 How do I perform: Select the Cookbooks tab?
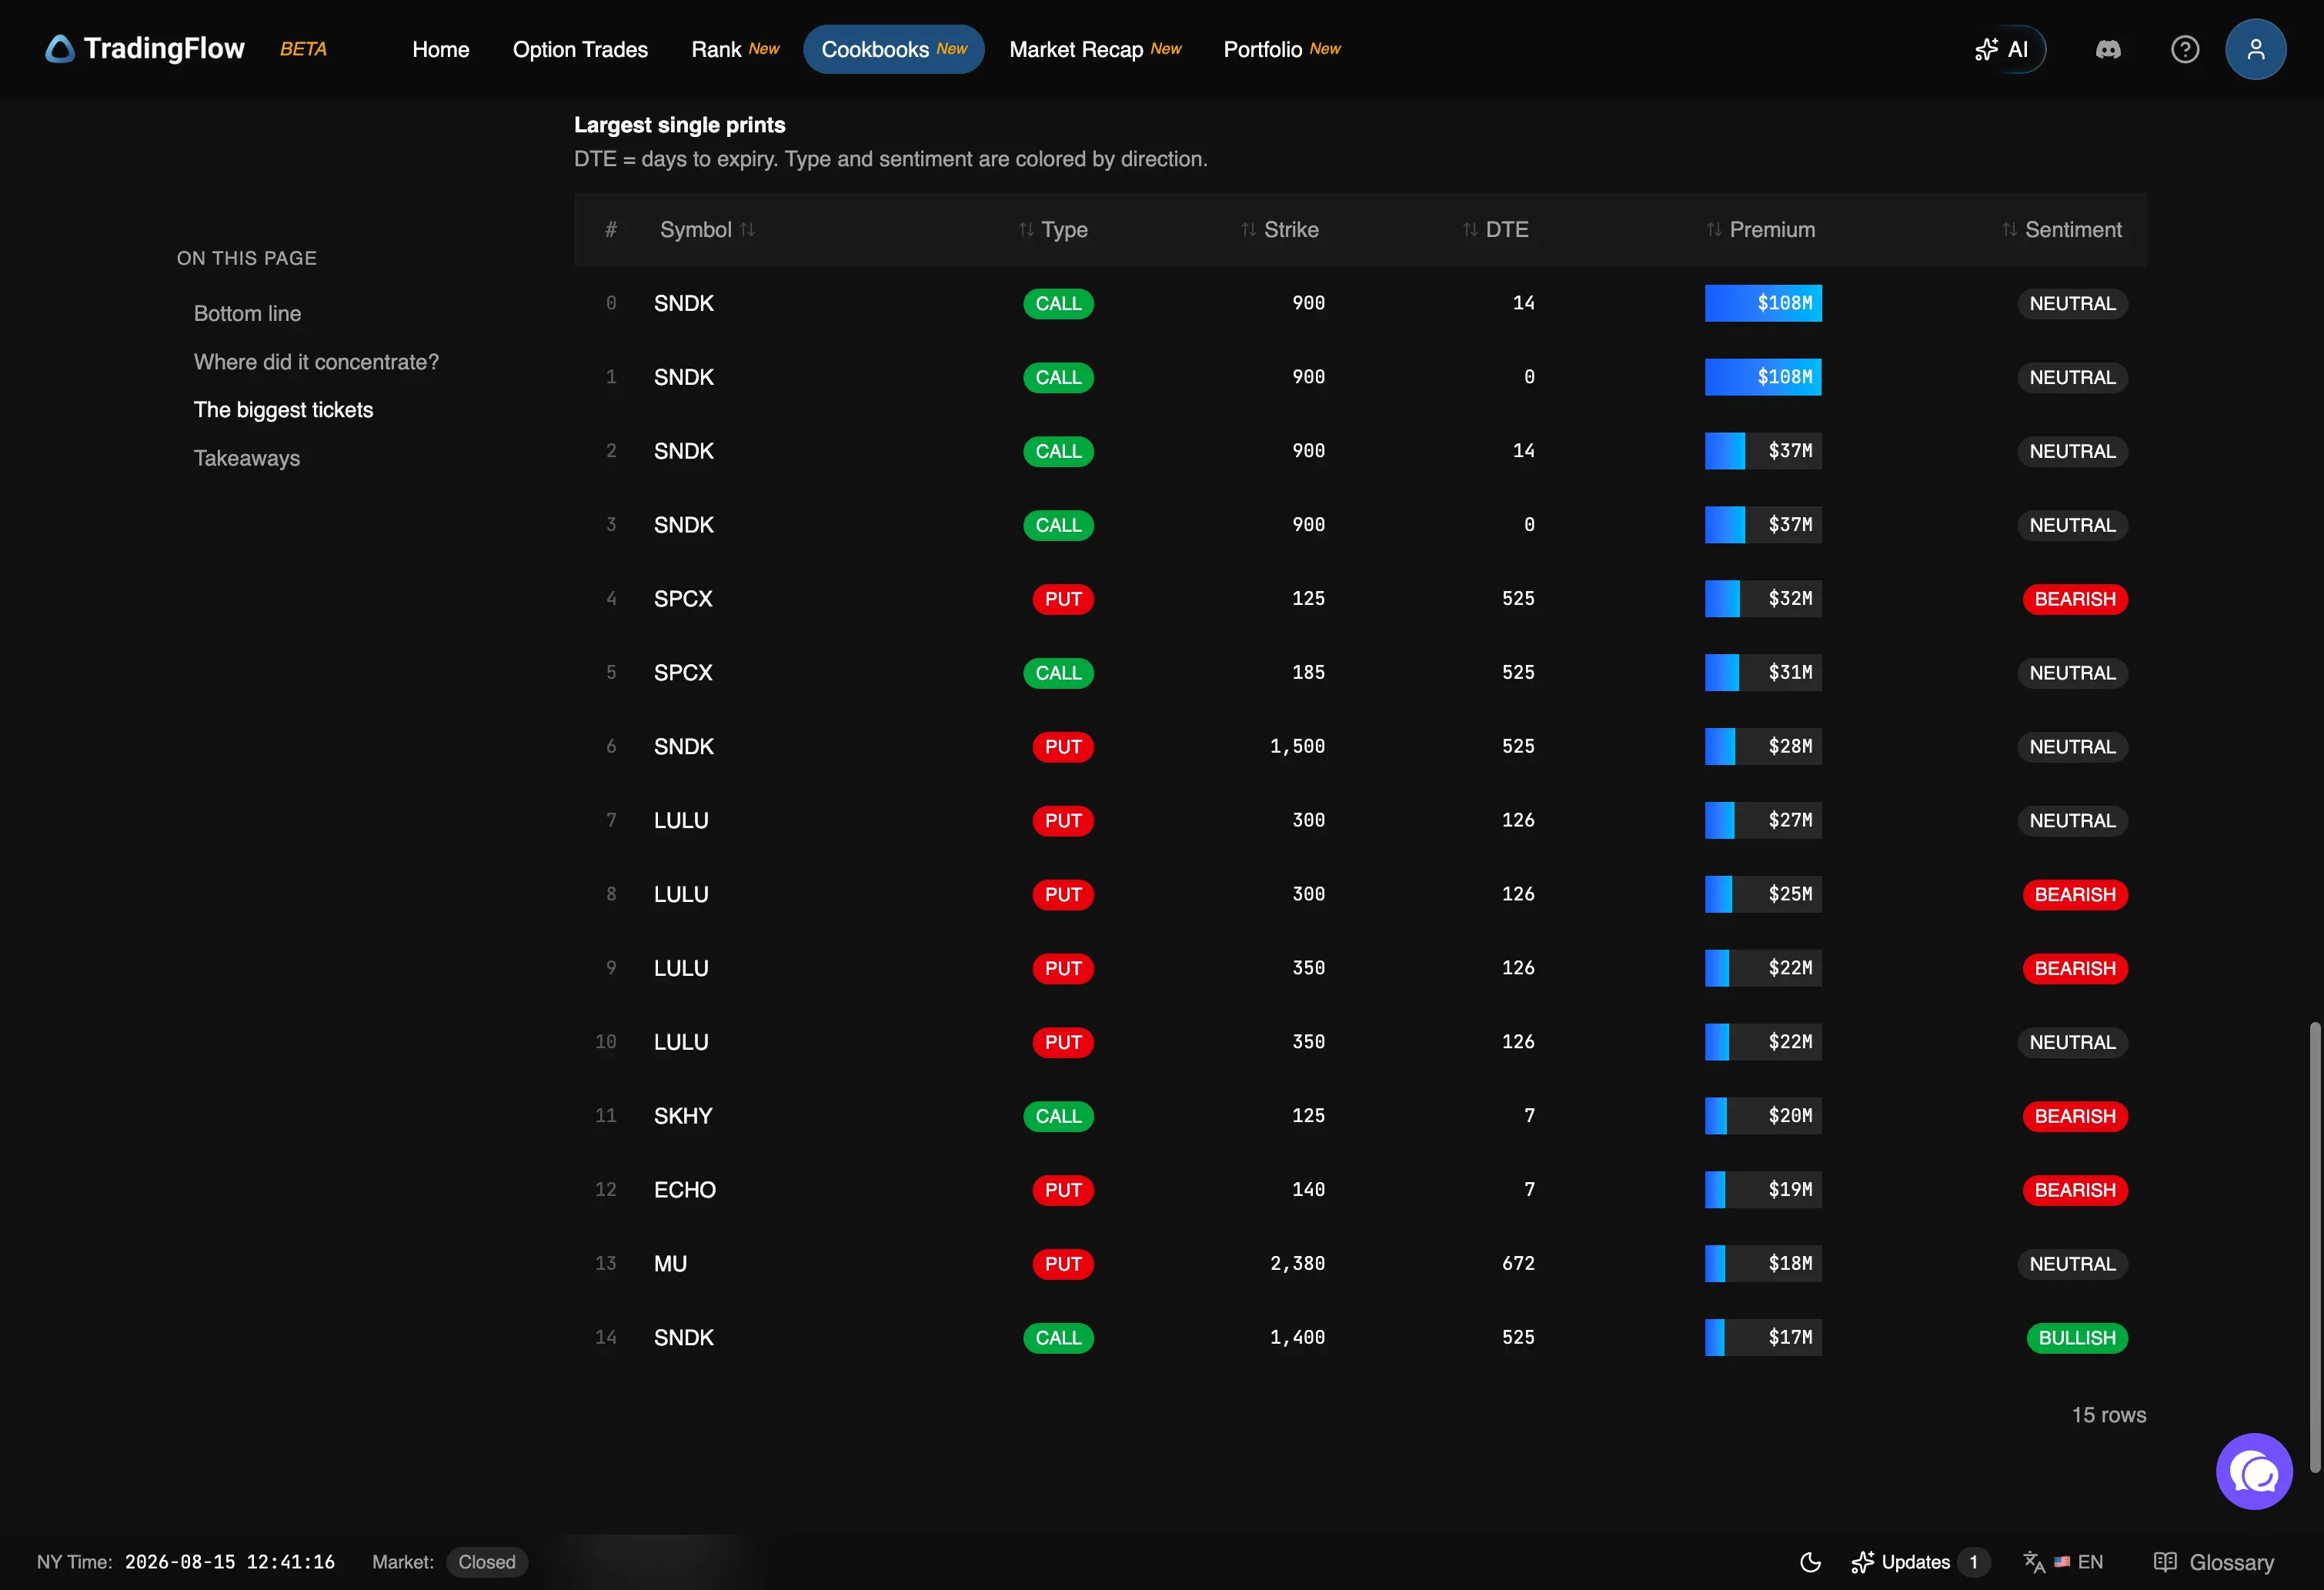pyautogui.click(x=894, y=49)
